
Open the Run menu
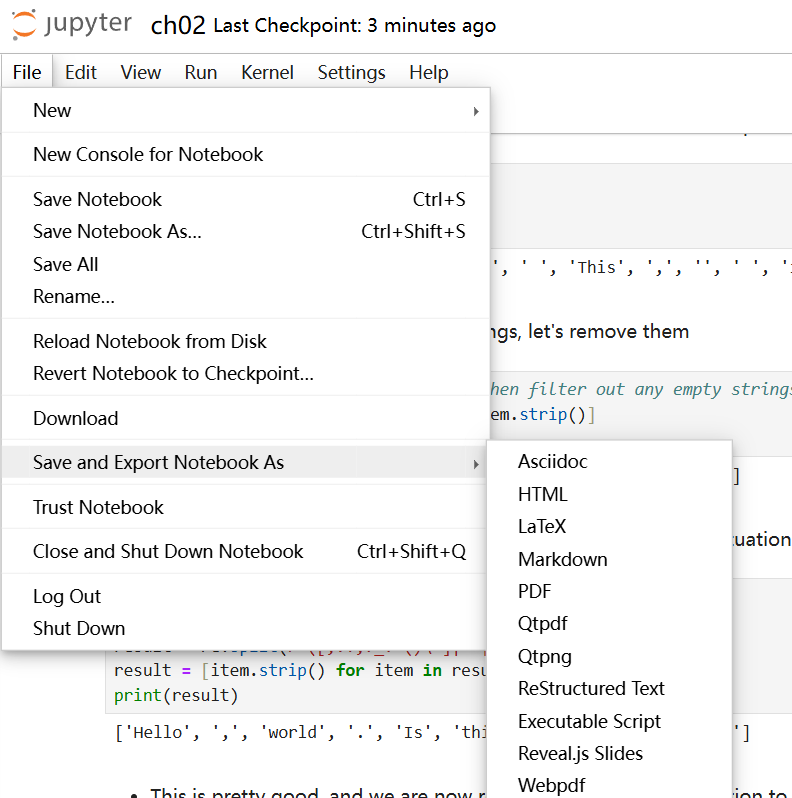pyautogui.click(x=201, y=72)
